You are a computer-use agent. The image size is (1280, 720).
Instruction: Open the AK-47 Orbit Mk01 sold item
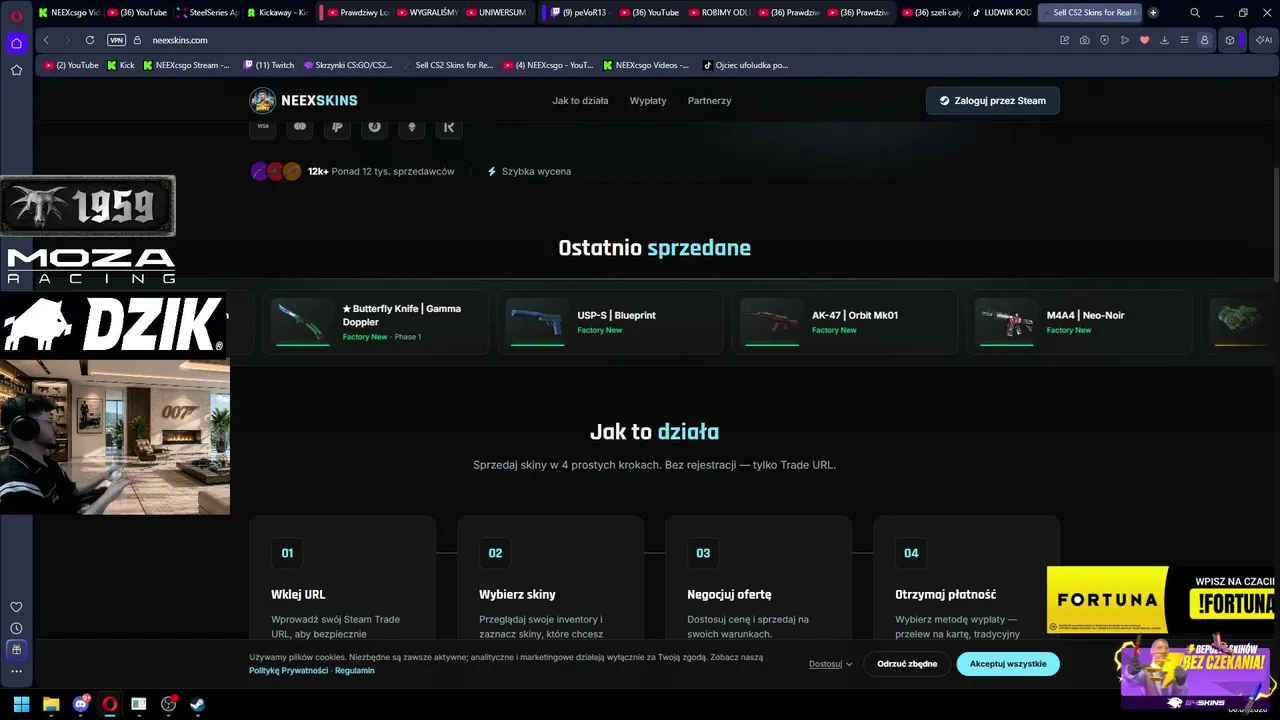tap(845, 322)
